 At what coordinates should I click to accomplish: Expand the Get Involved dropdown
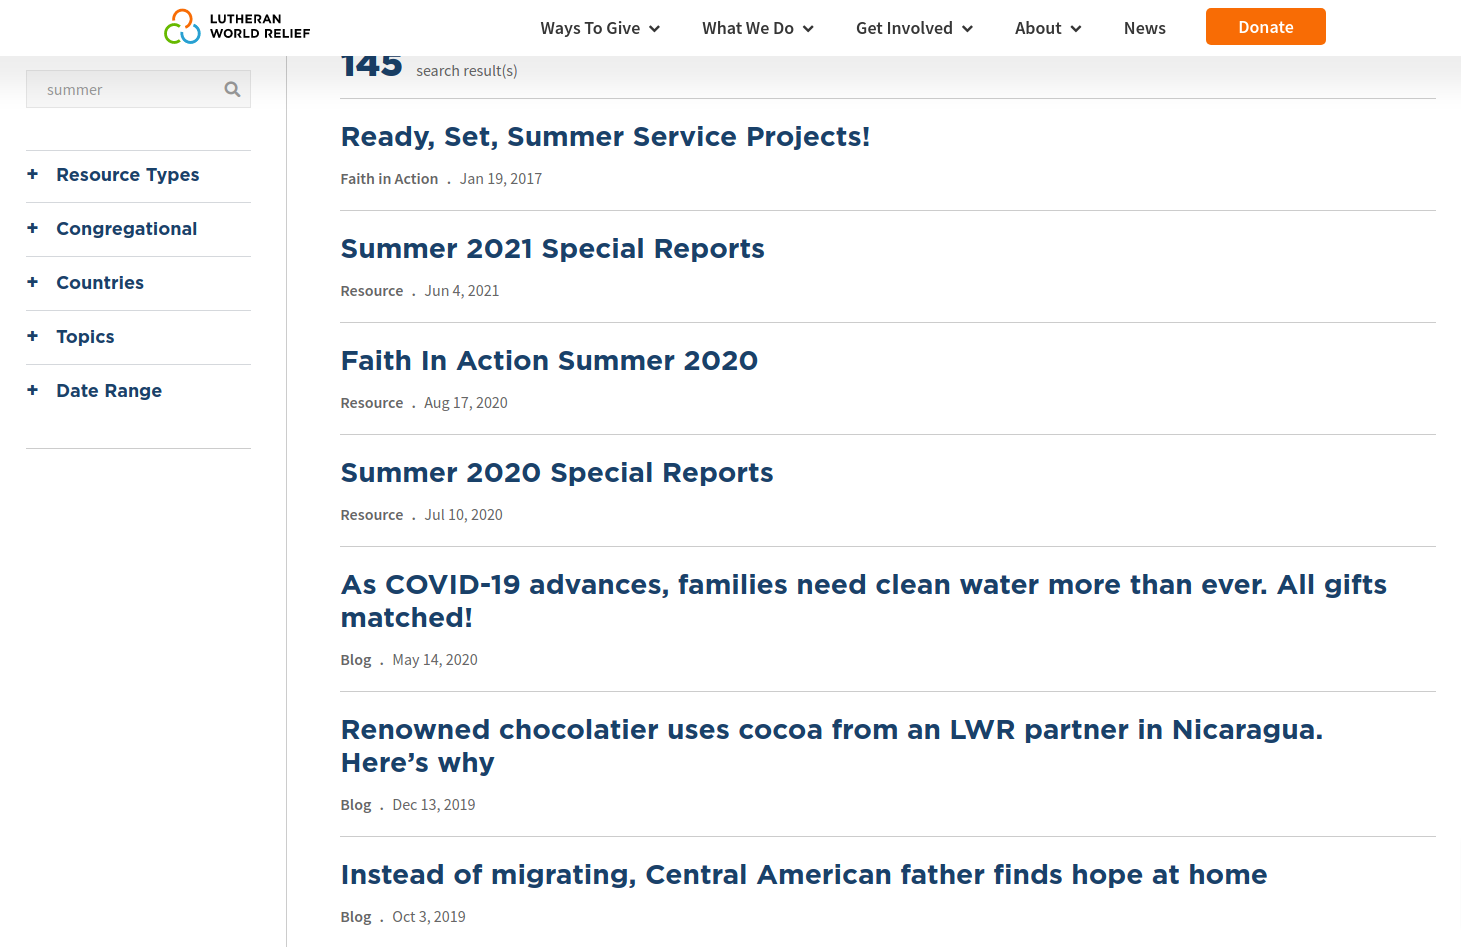914,28
